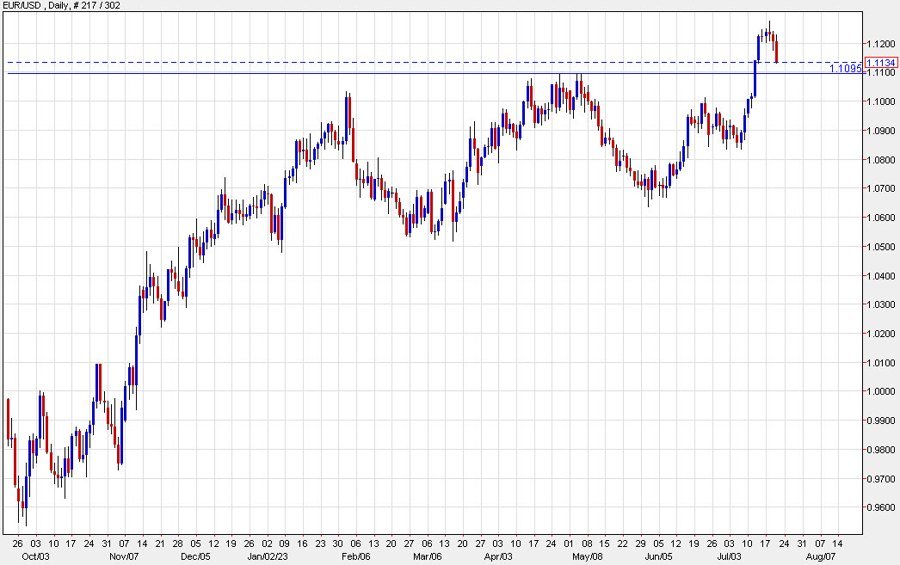Click the 1.0500 price axis label
This screenshot has width=900, height=565.
(875, 247)
